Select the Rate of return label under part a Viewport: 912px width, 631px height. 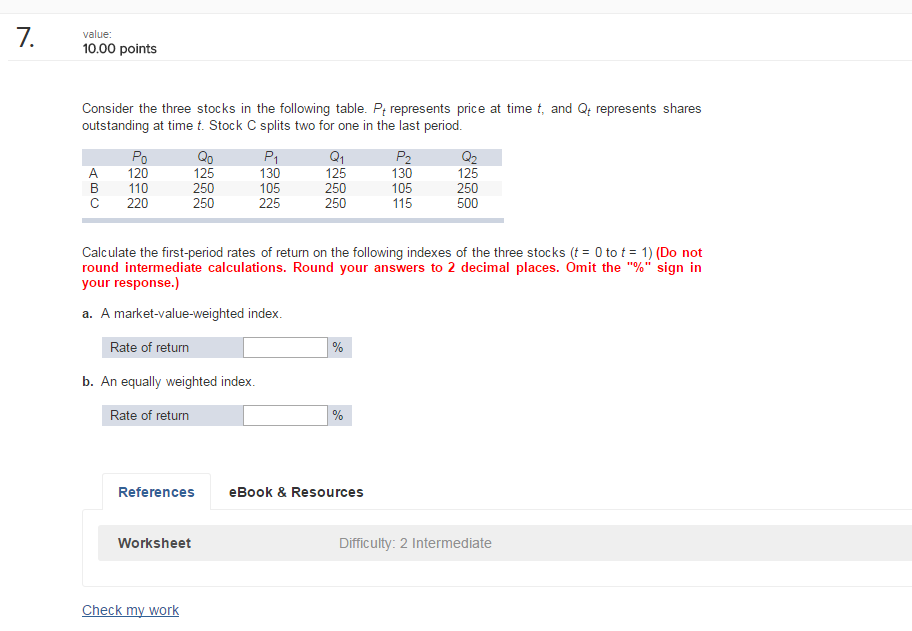pos(150,347)
